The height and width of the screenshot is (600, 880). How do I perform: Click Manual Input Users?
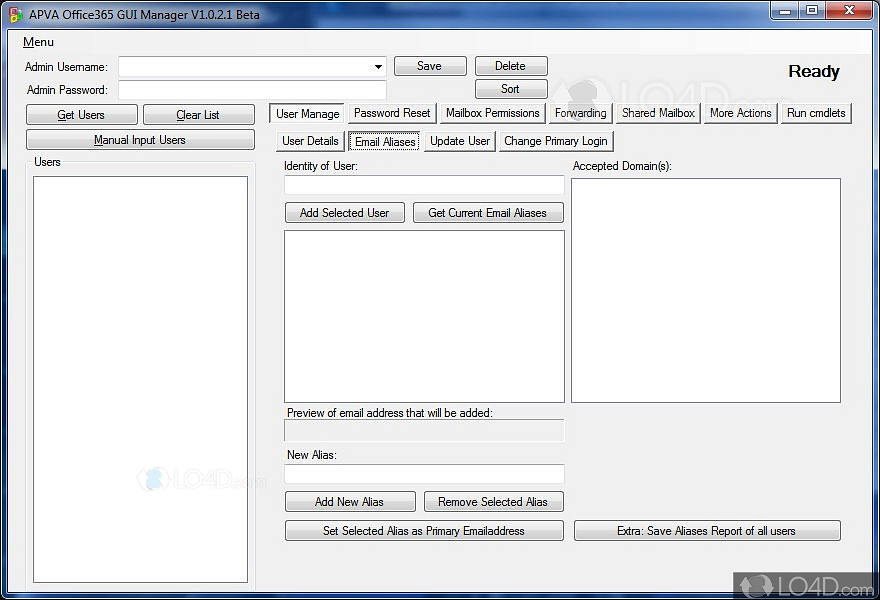(x=140, y=139)
